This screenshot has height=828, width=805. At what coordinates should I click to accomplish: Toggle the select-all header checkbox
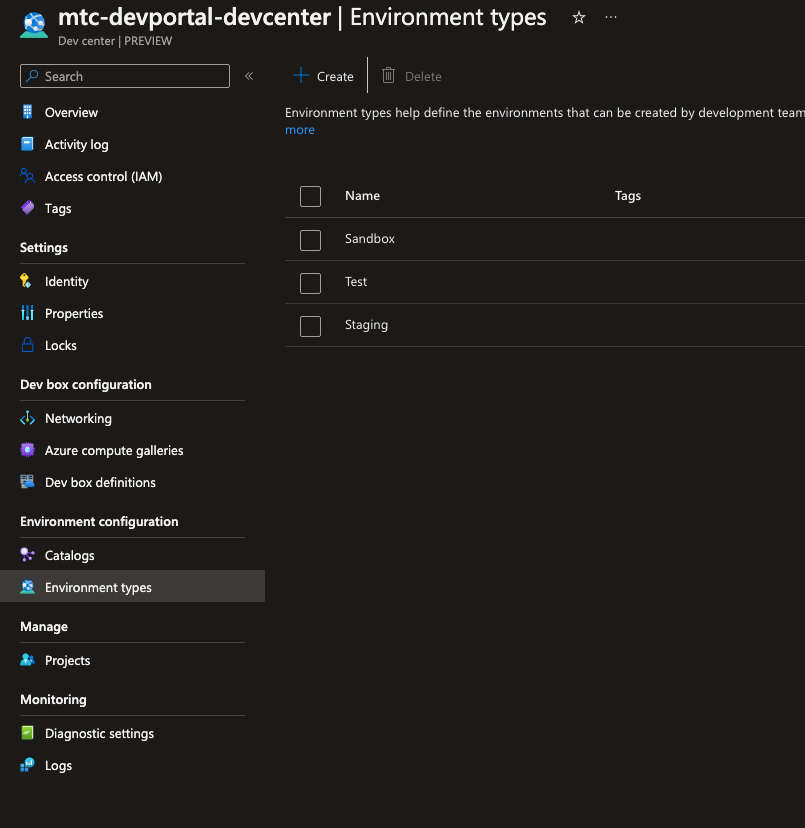pyautogui.click(x=310, y=196)
